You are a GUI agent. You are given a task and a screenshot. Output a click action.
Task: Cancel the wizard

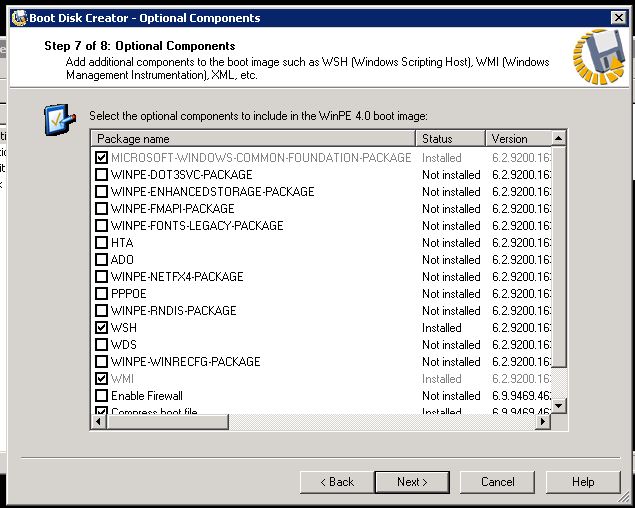[497, 482]
